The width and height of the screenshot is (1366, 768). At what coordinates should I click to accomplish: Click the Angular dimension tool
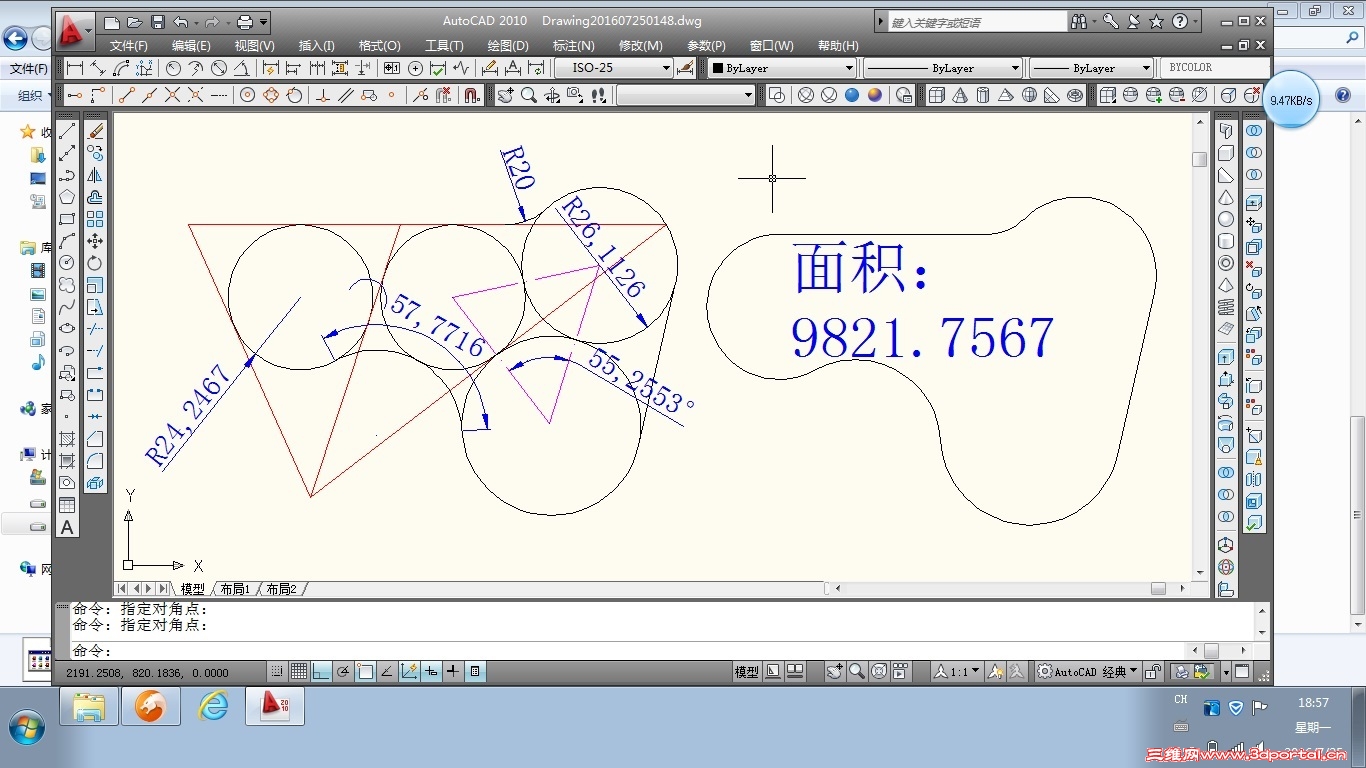pyautogui.click(x=241, y=68)
